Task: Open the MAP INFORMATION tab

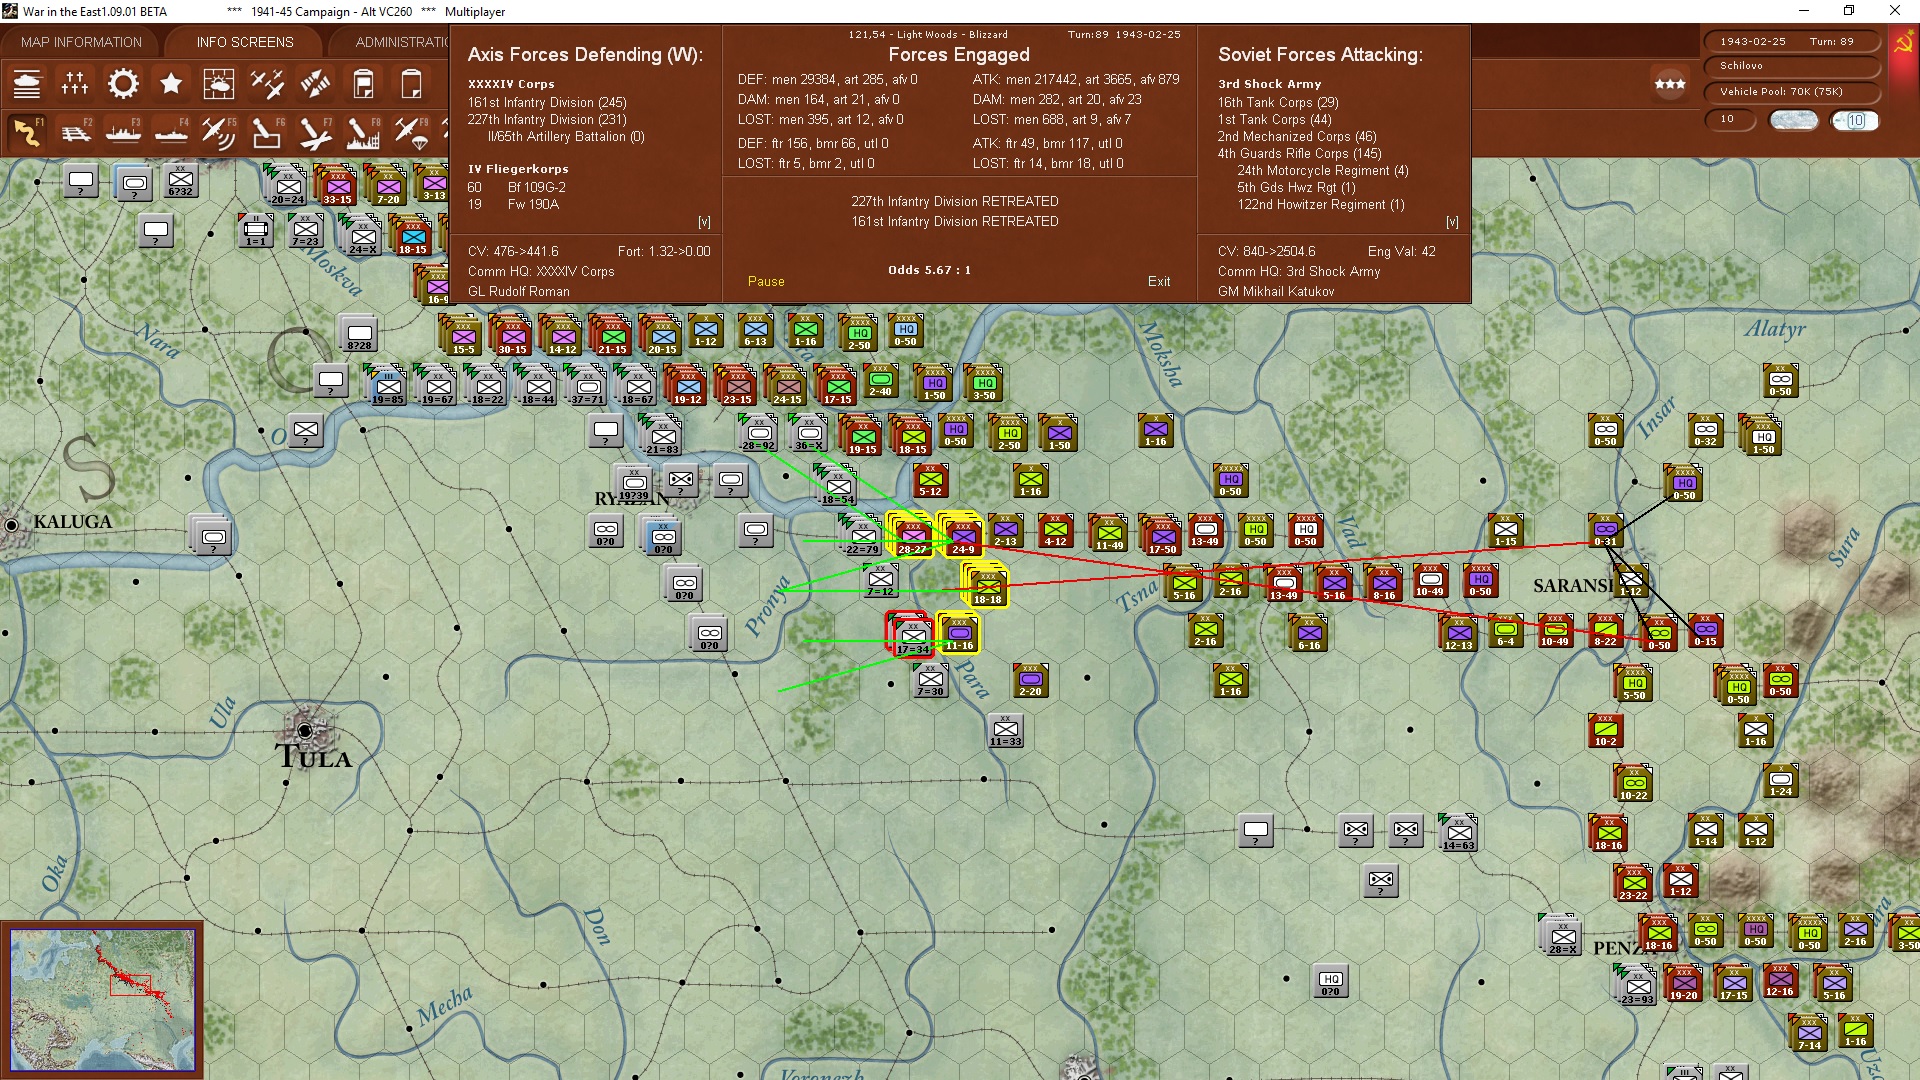Action: [x=81, y=42]
